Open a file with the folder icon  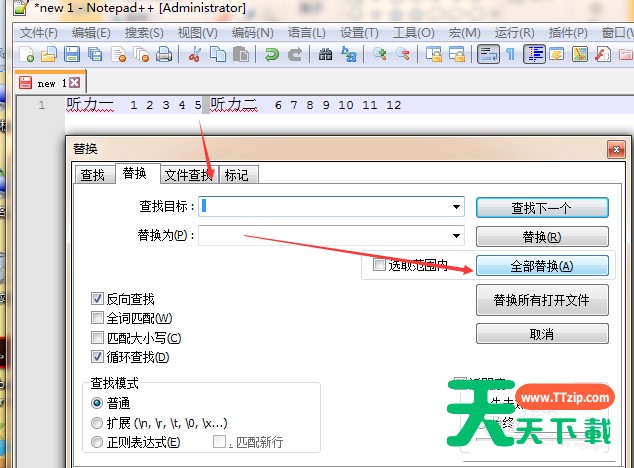click(x=49, y=54)
